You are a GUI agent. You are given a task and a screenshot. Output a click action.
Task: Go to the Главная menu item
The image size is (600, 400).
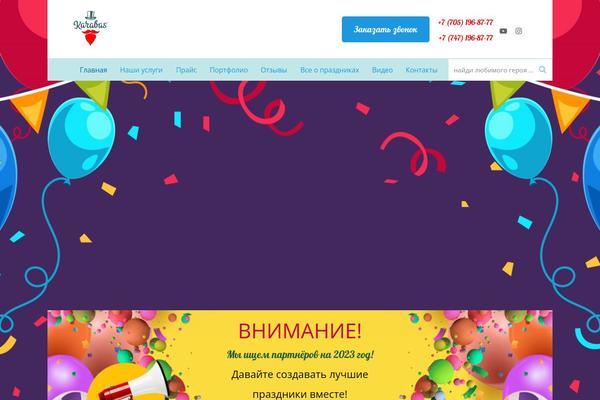click(93, 70)
